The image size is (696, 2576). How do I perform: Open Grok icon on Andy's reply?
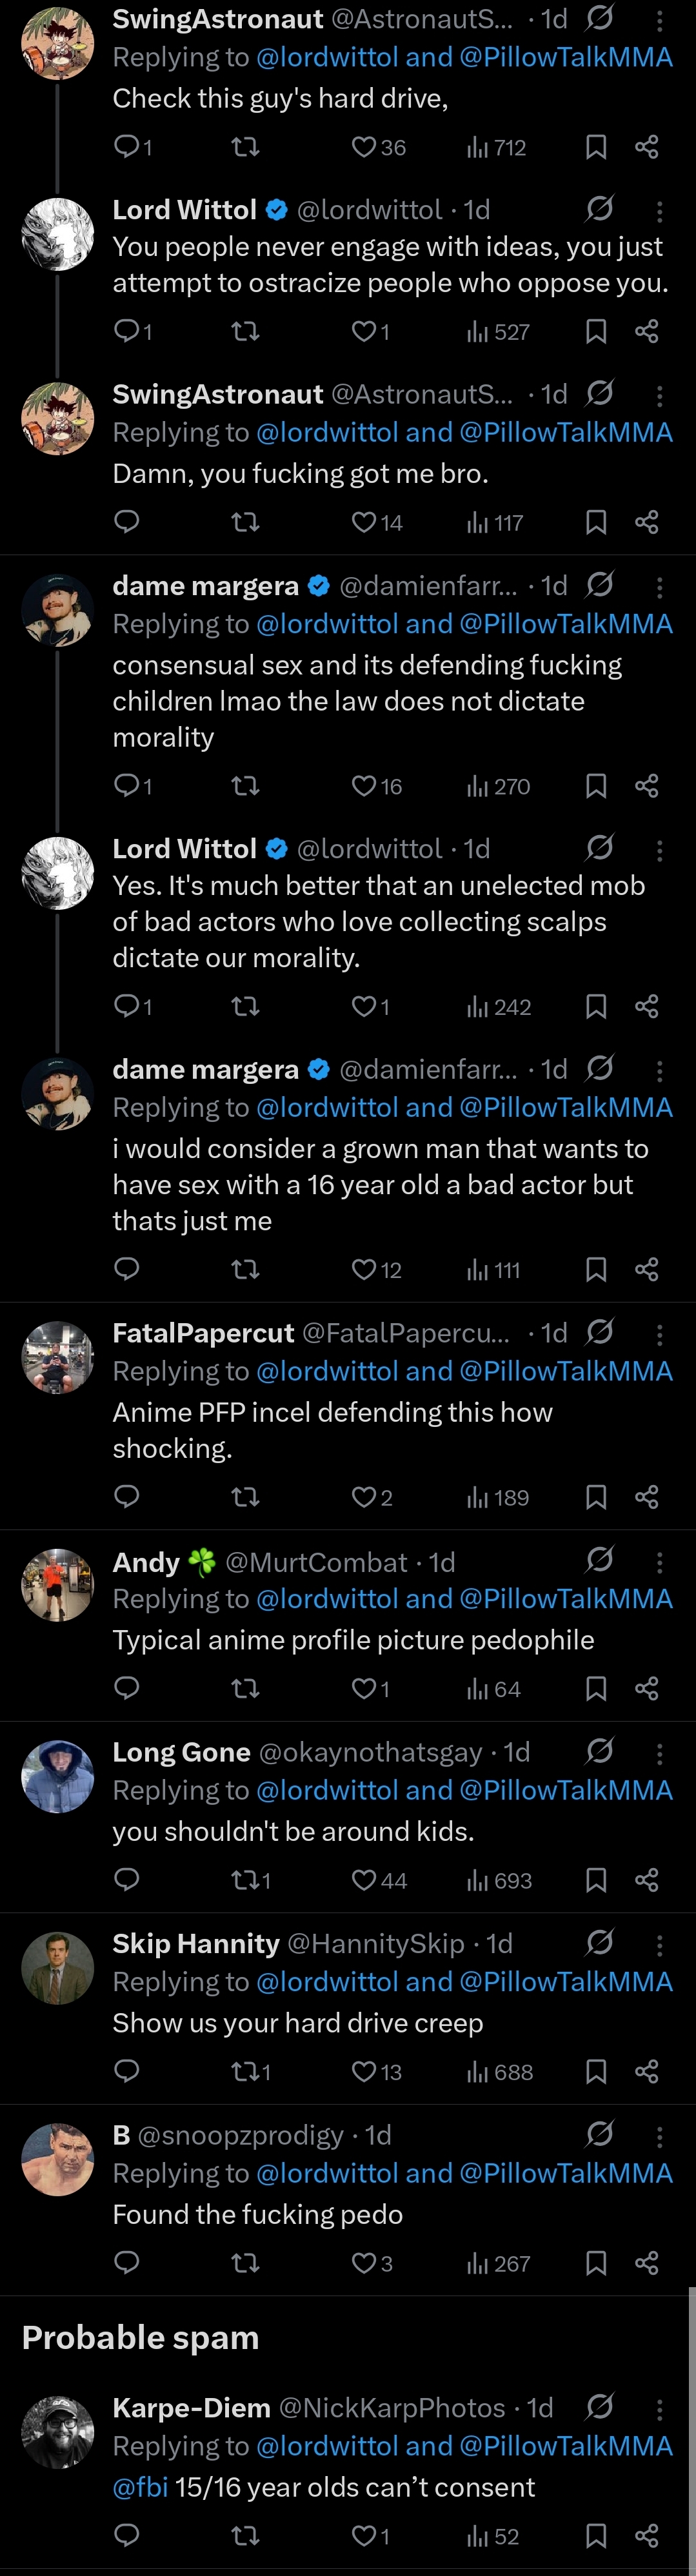(600, 1559)
